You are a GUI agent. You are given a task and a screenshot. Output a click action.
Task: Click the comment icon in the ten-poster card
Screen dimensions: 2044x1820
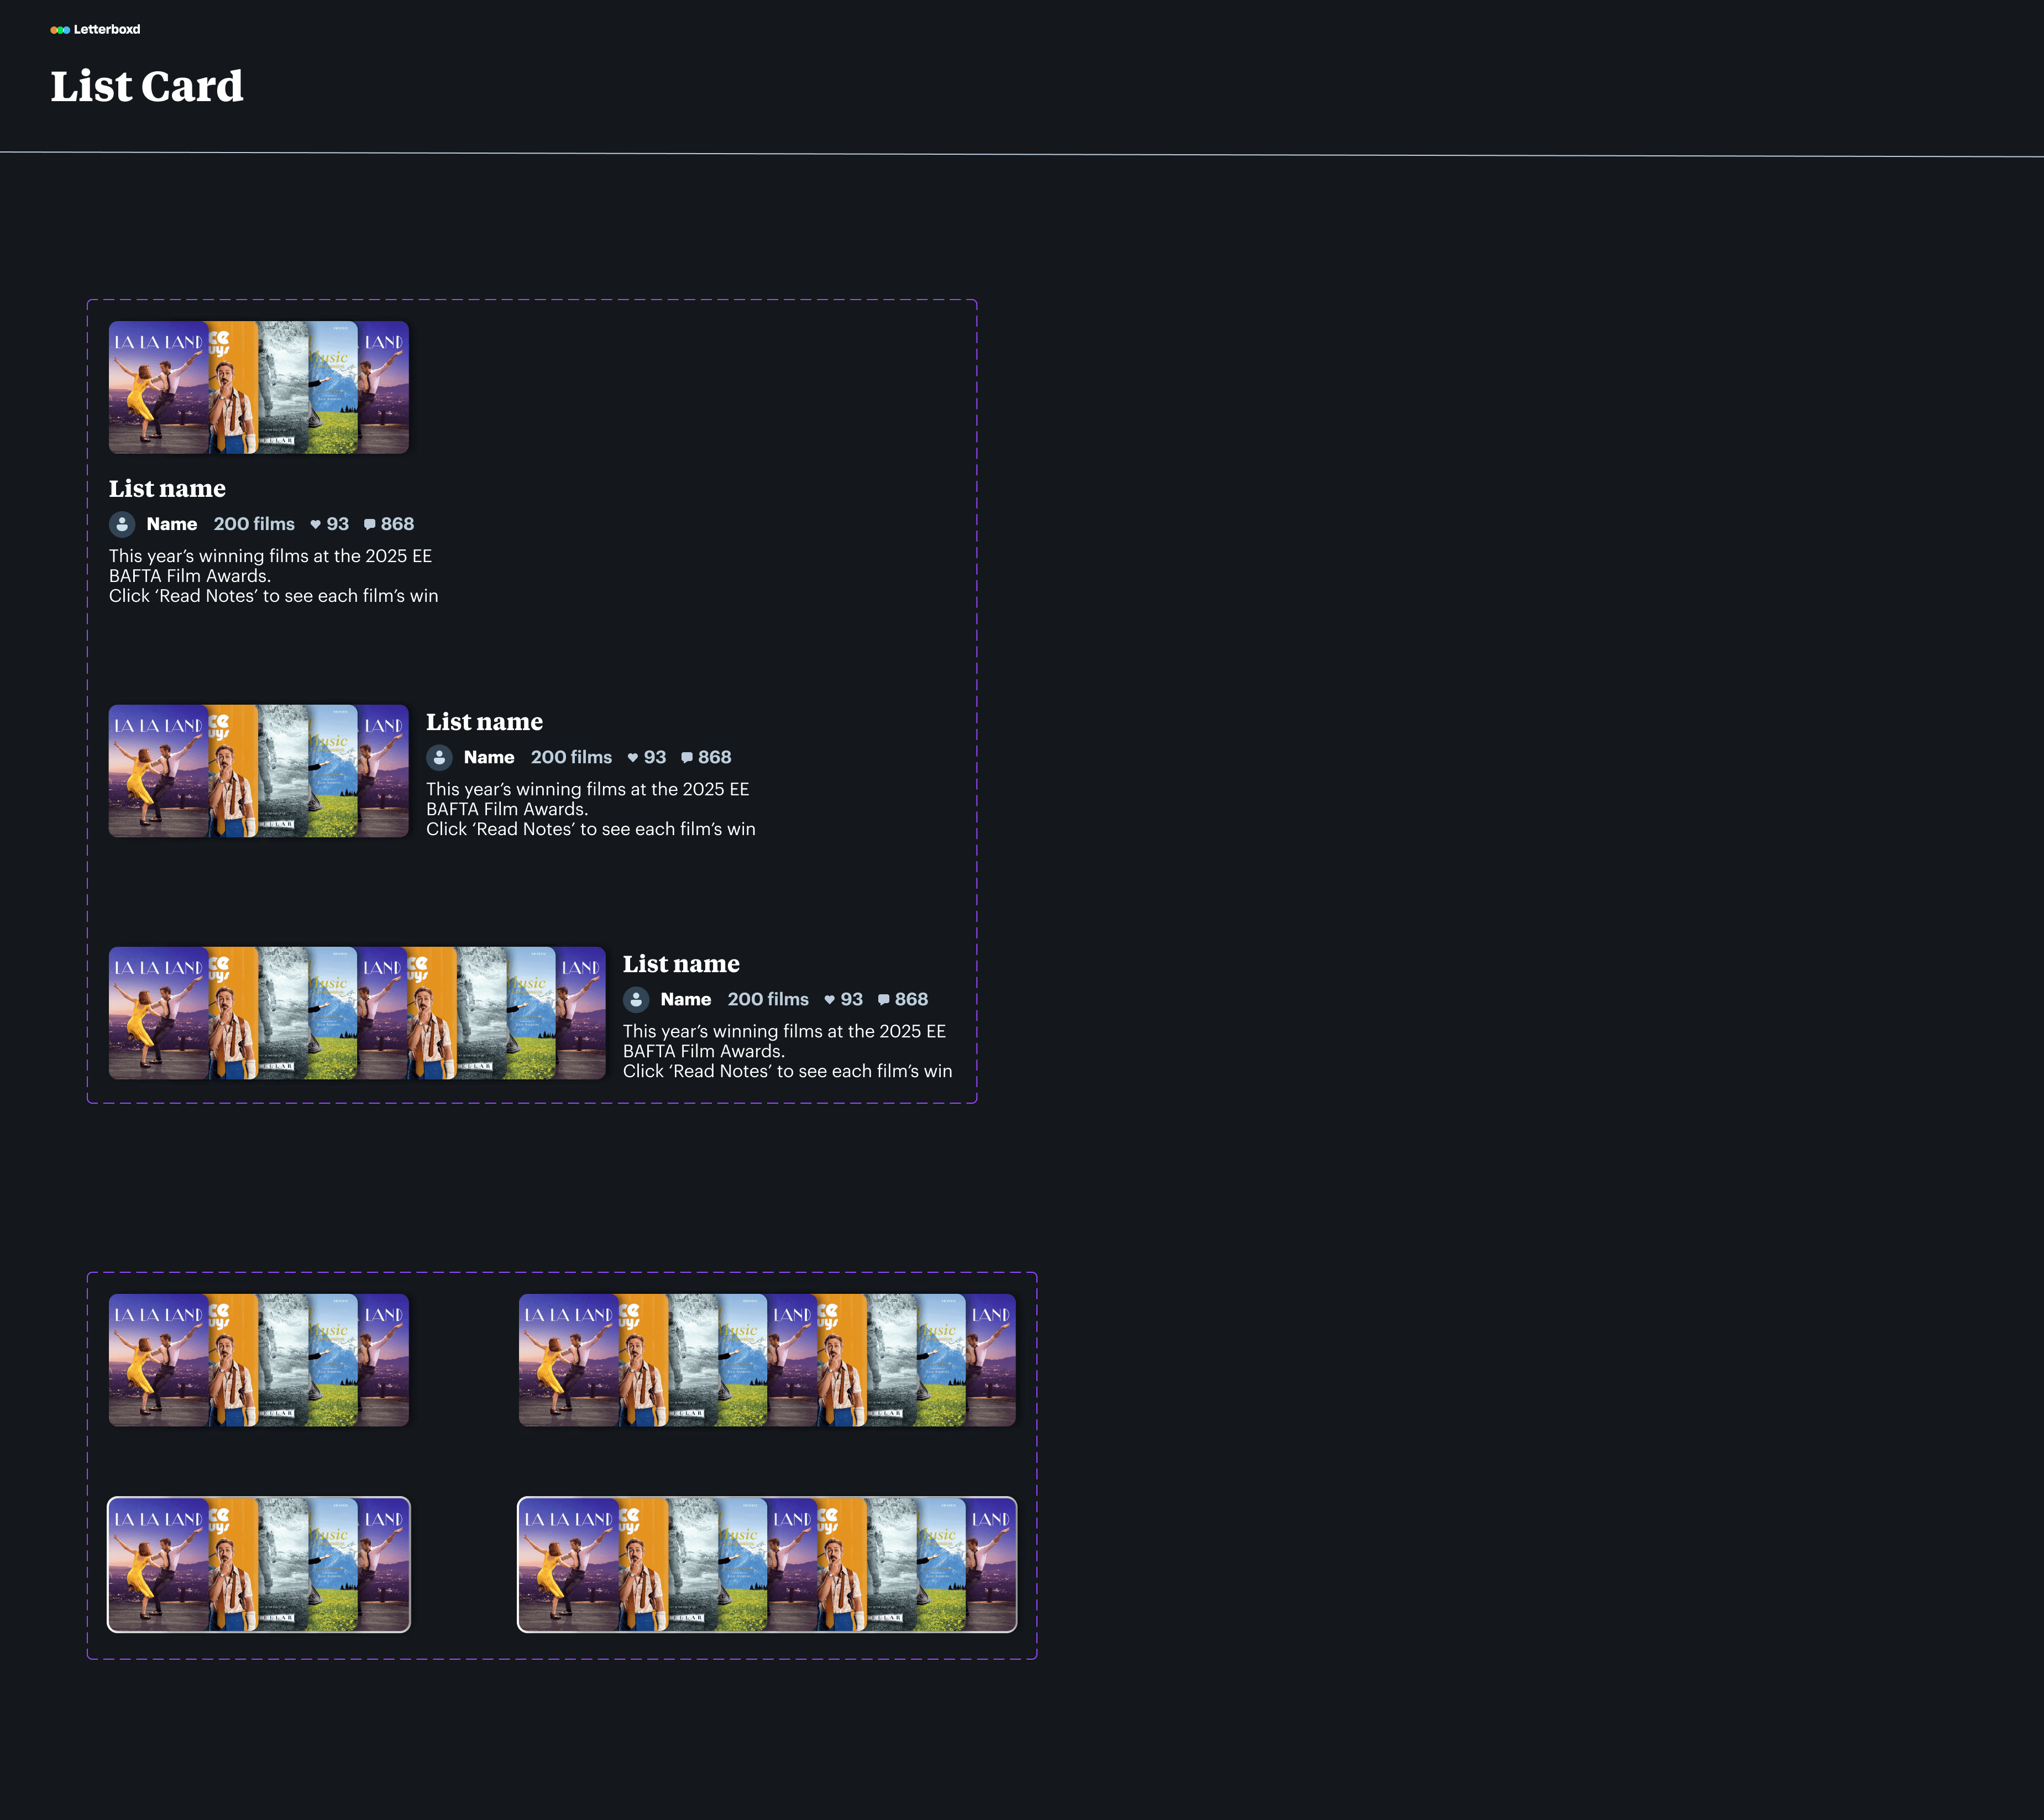[883, 999]
